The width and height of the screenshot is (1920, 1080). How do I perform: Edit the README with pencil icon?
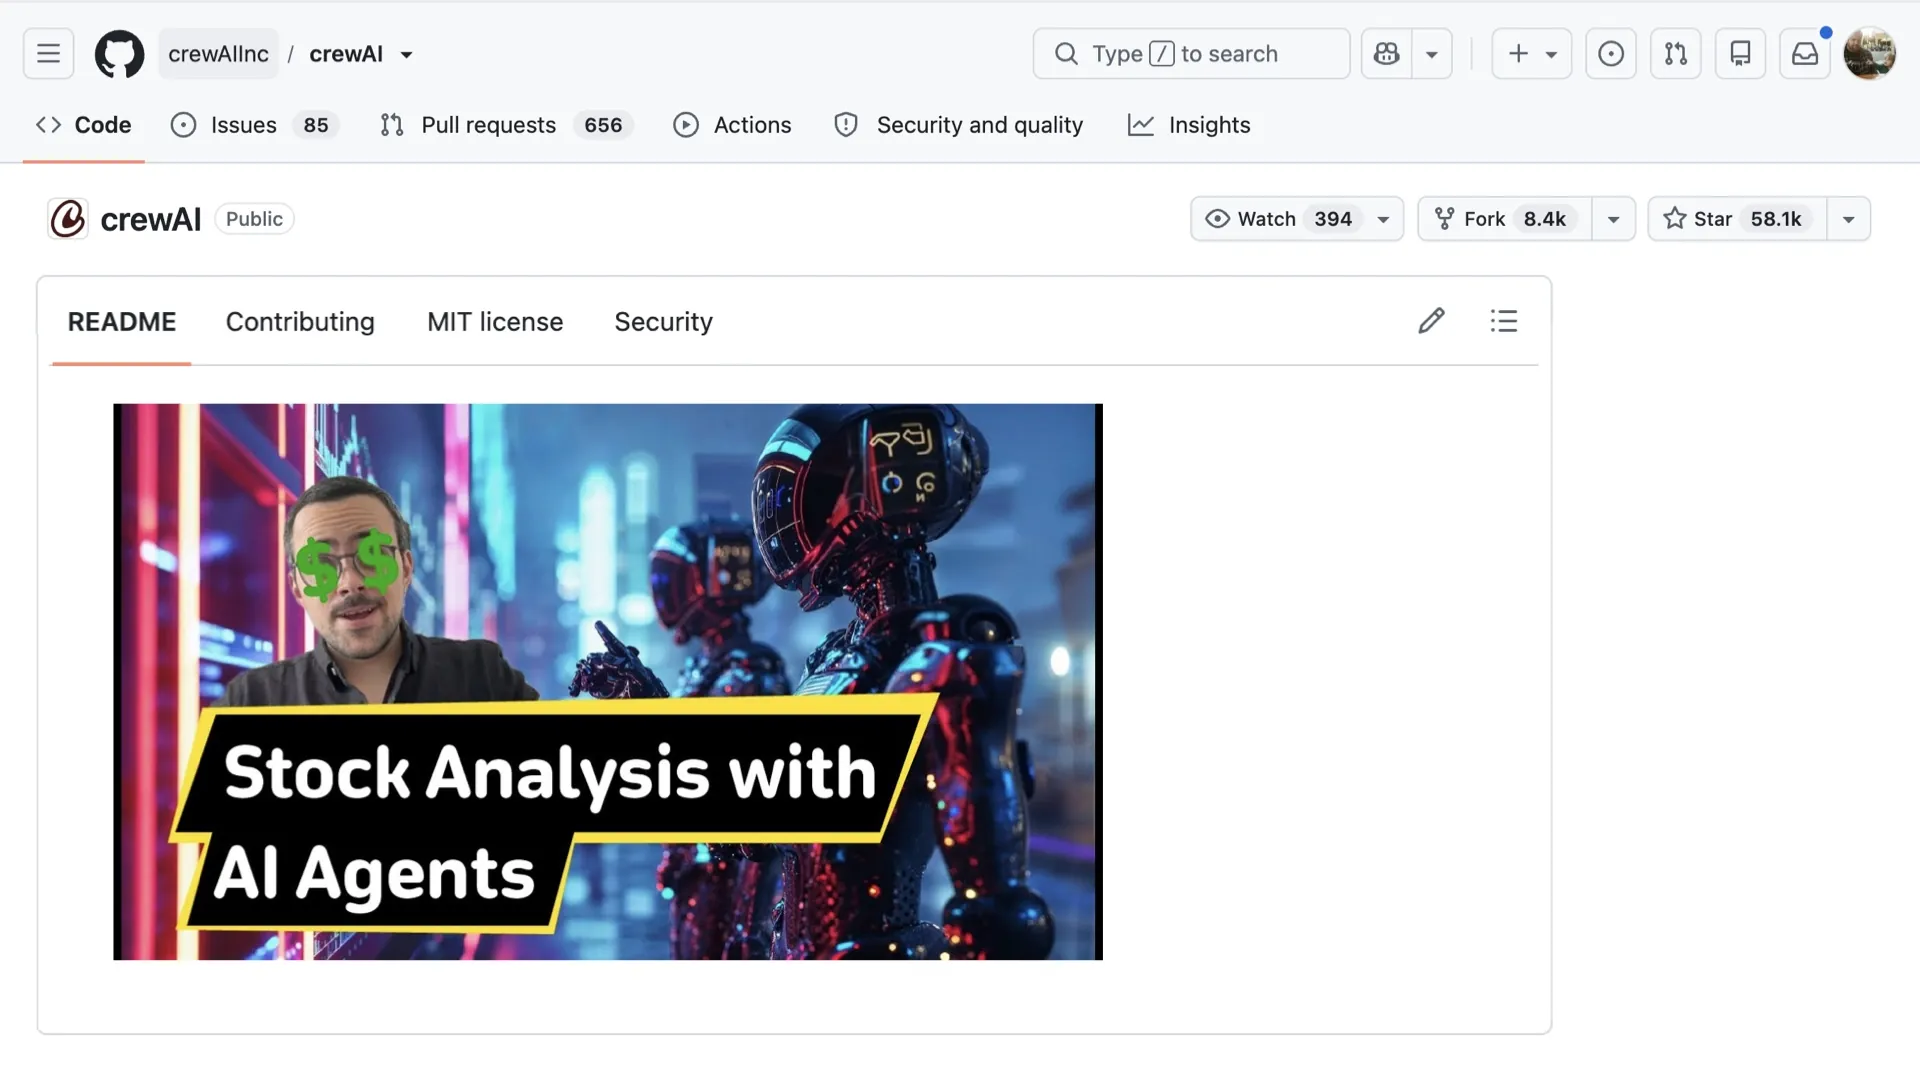[x=1431, y=321]
